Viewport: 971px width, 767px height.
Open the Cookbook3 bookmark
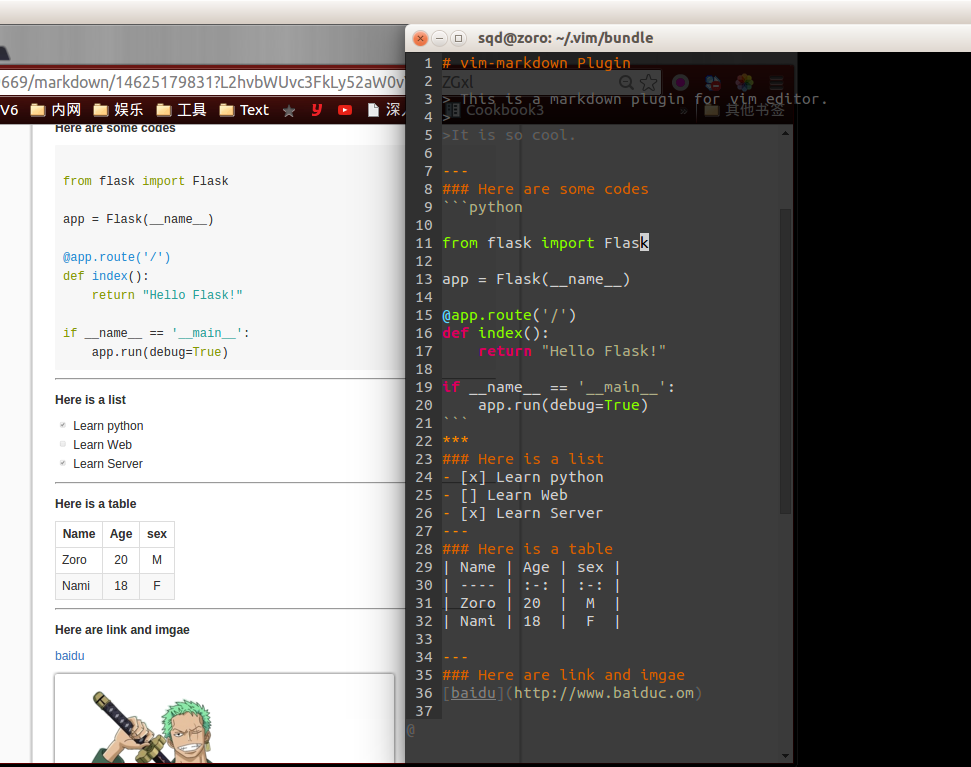coord(495,110)
